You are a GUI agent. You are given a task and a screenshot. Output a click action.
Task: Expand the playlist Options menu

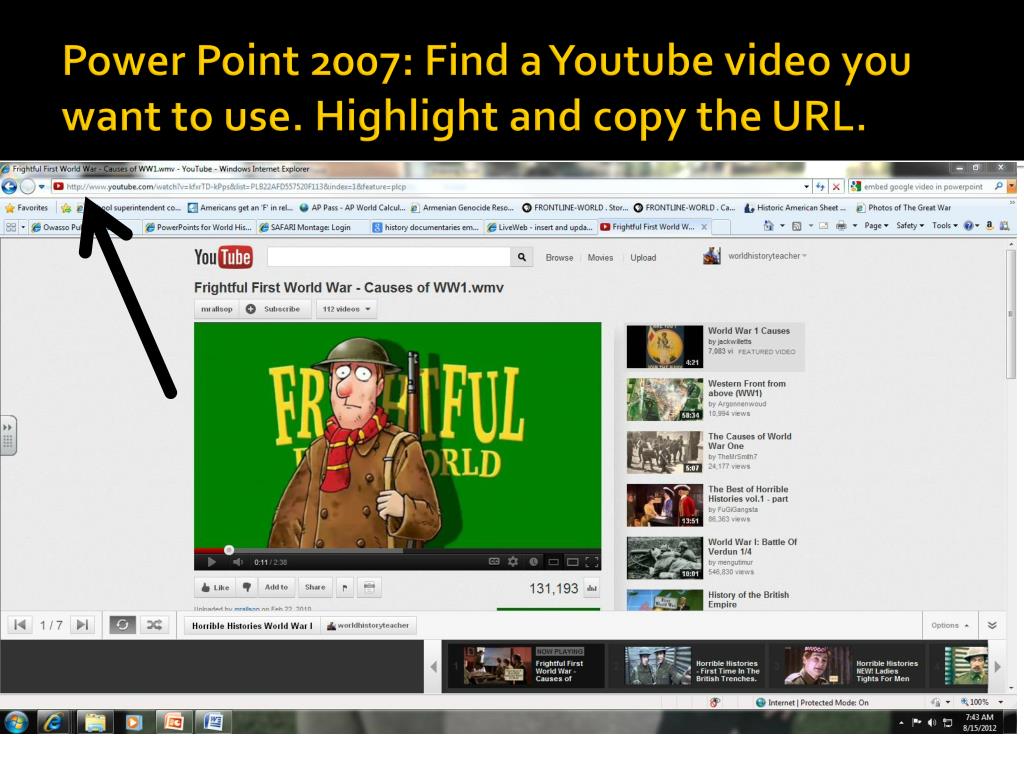point(950,625)
